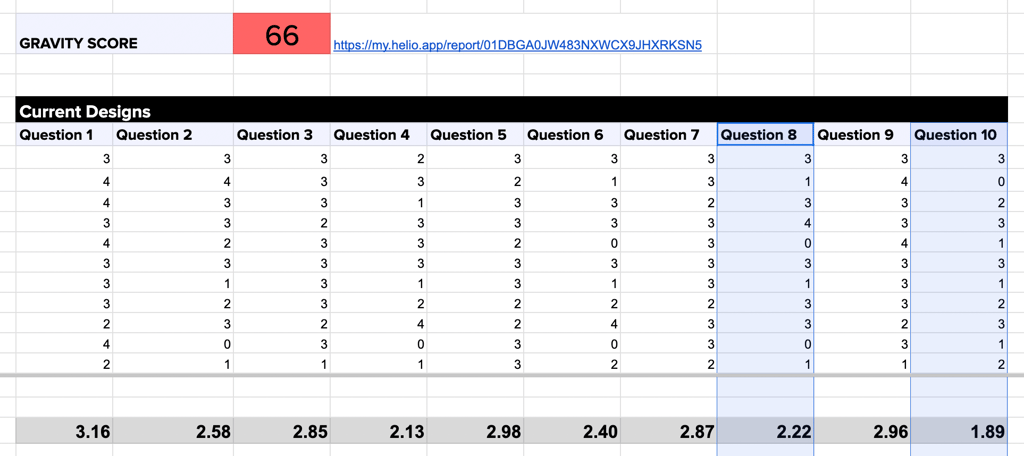Click the Current Designs black header bar

[x=511, y=111]
